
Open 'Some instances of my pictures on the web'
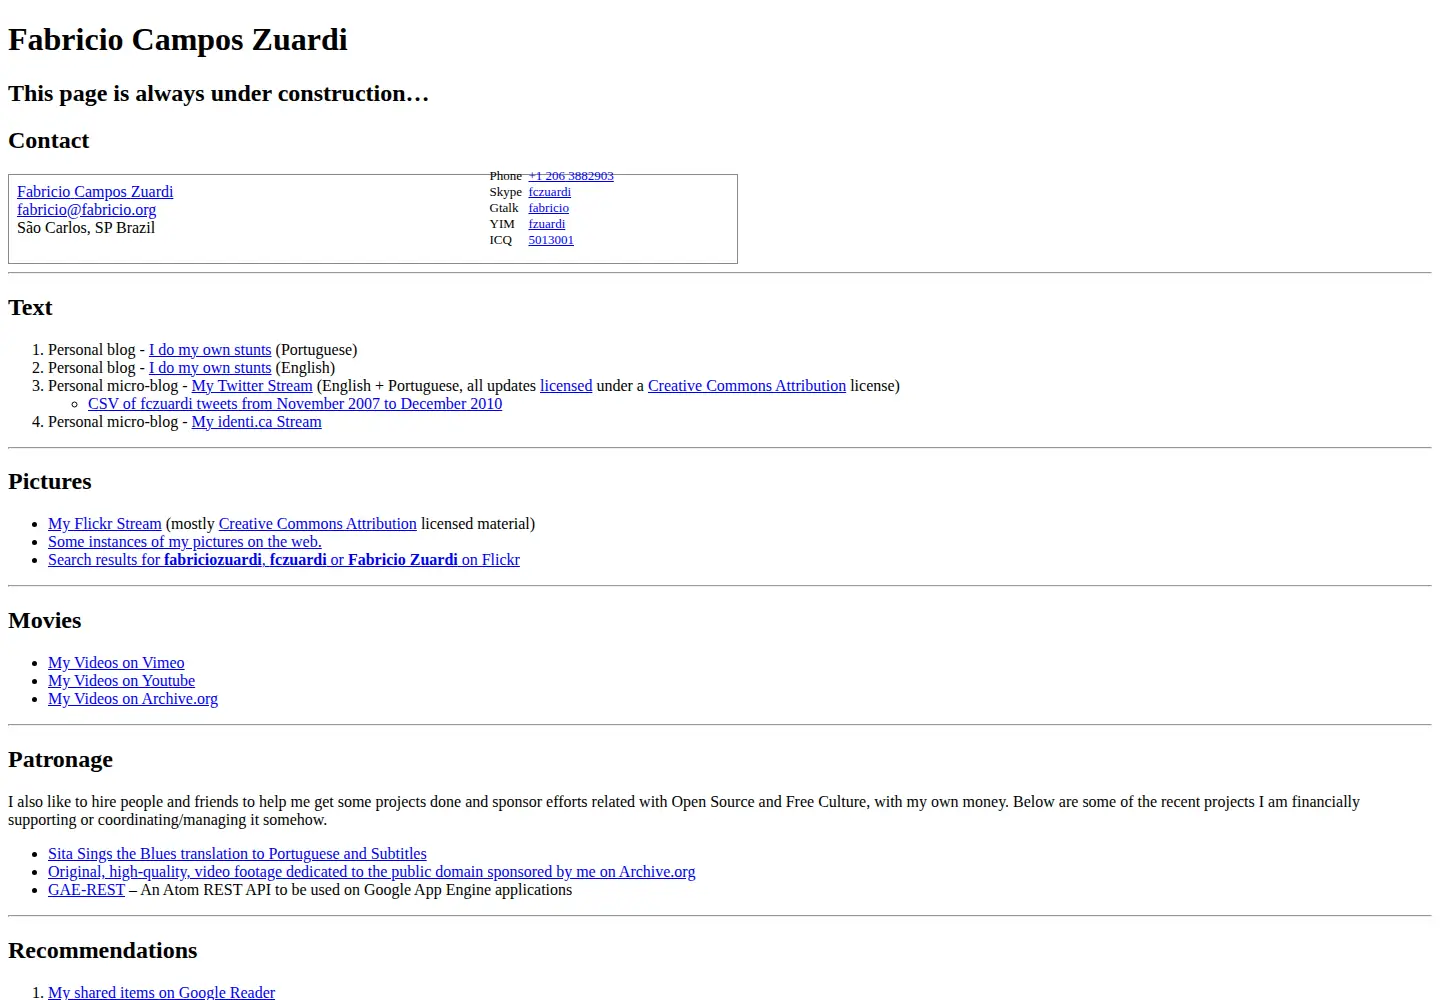185,542
